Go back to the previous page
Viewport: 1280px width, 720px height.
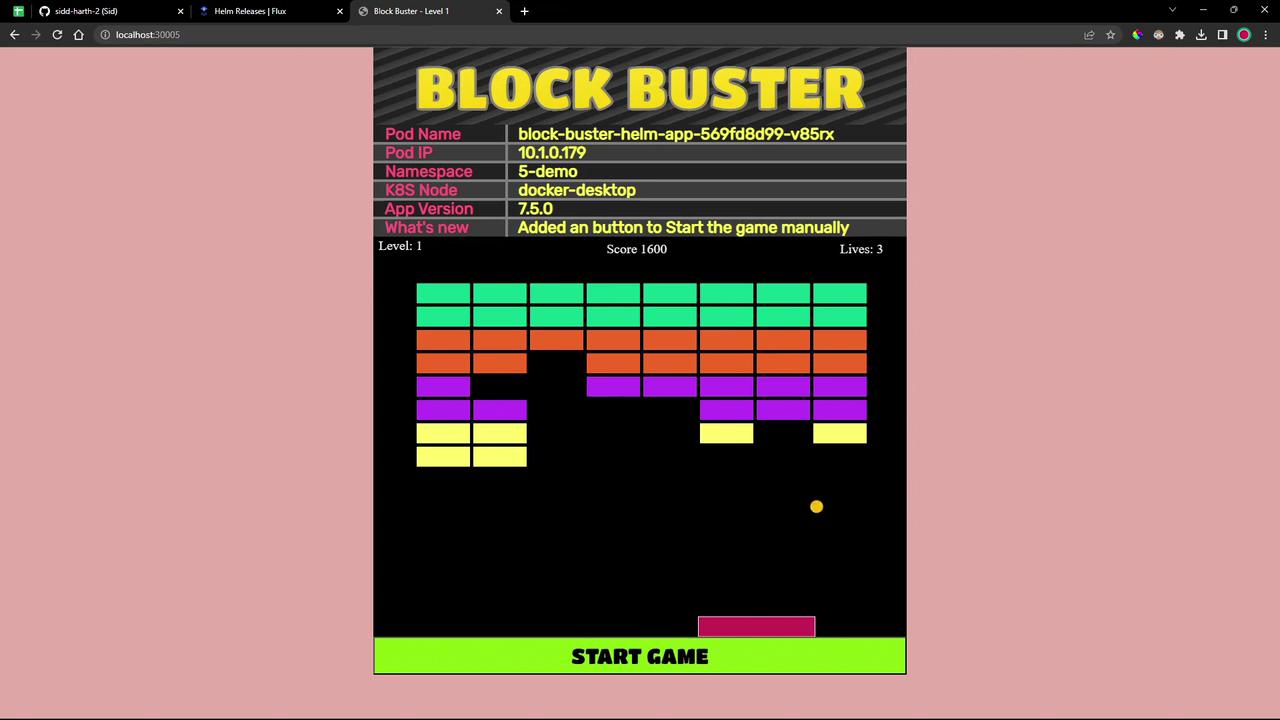pyautogui.click(x=14, y=35)
